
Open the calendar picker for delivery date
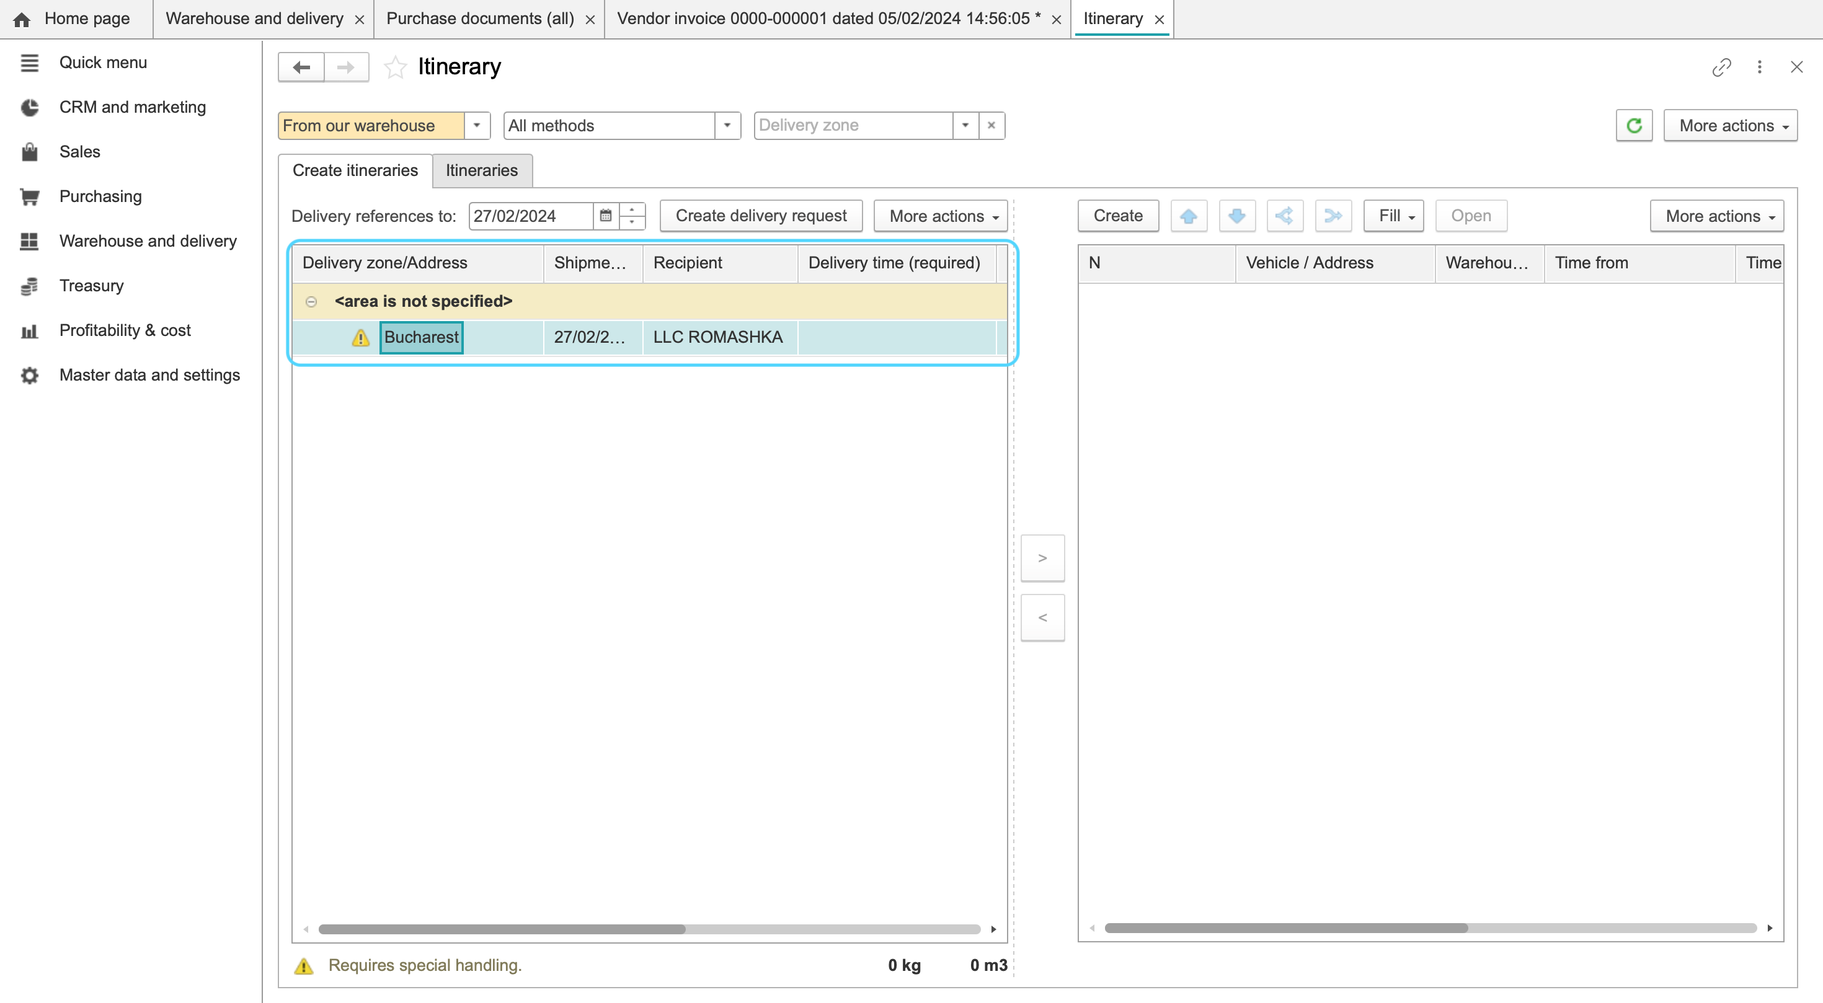[606, 216]
